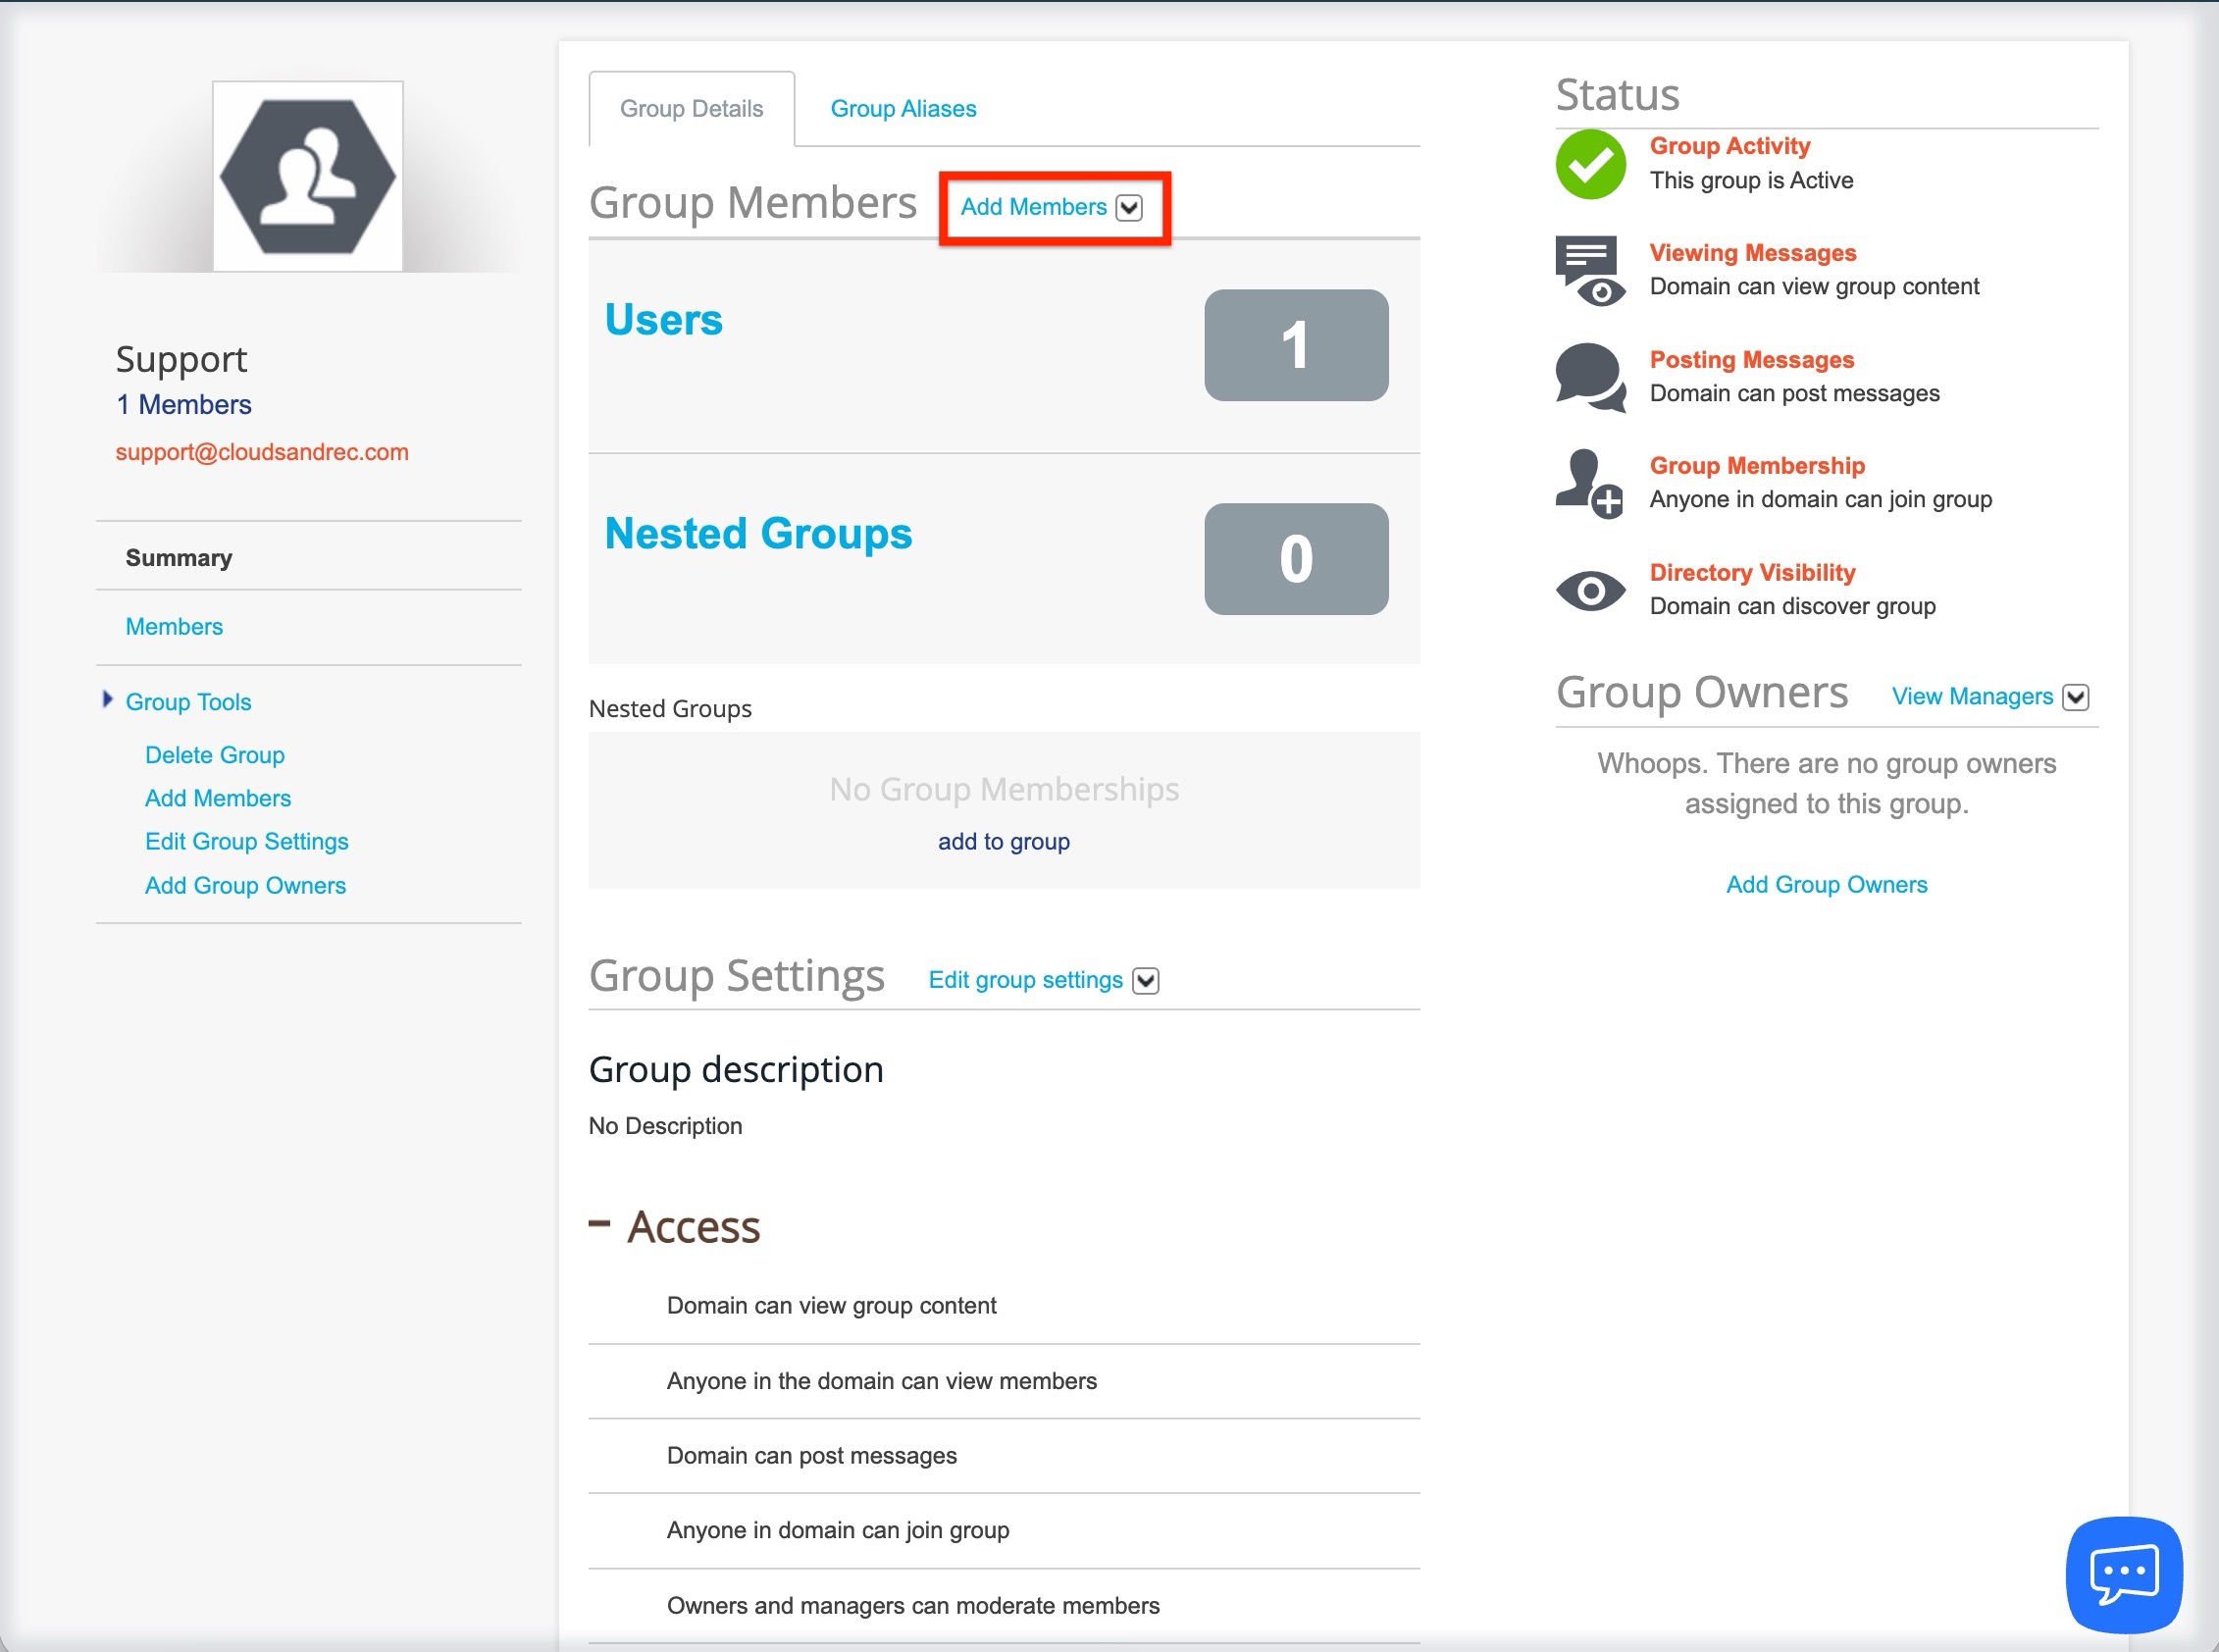Click the add to group link
This screenshot has width=2219, height=1652.
click(x=1004, y=842)
